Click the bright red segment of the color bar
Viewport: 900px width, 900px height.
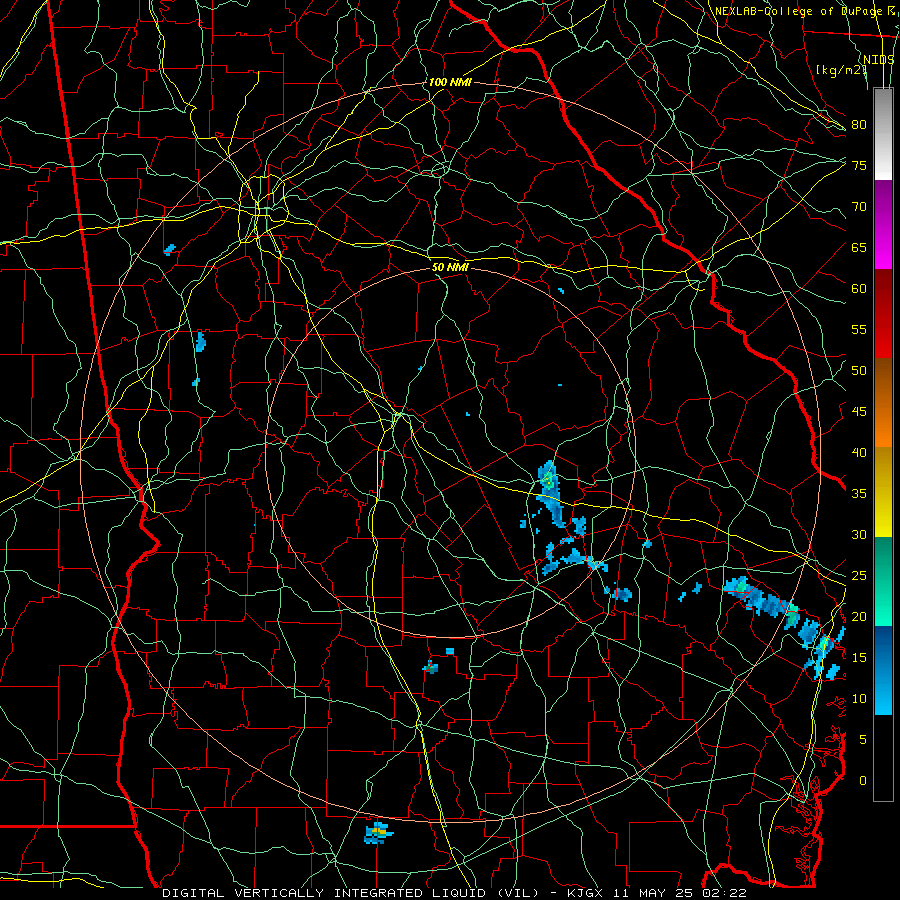[883, 314]
